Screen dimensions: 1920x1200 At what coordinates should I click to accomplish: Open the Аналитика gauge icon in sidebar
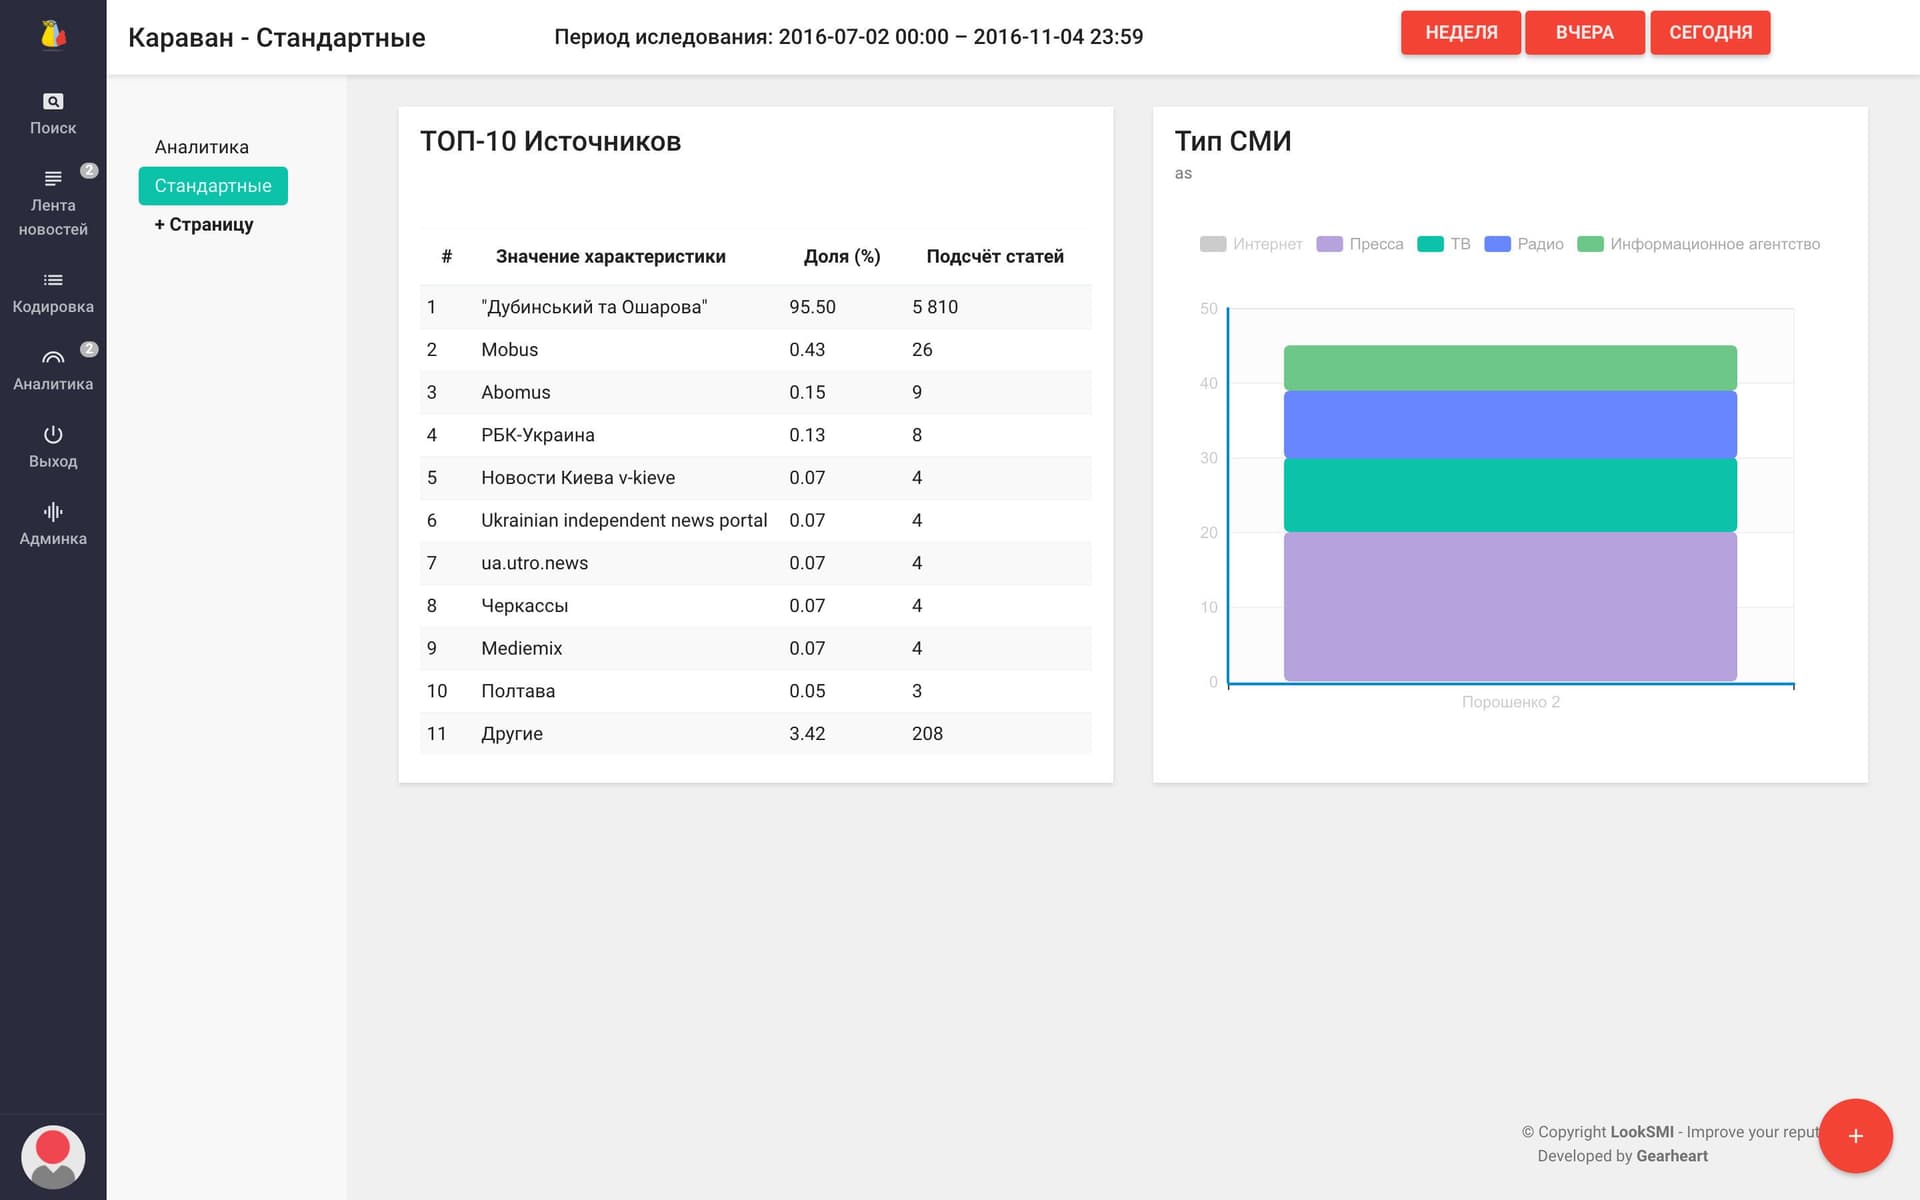(x=53, y=357)
